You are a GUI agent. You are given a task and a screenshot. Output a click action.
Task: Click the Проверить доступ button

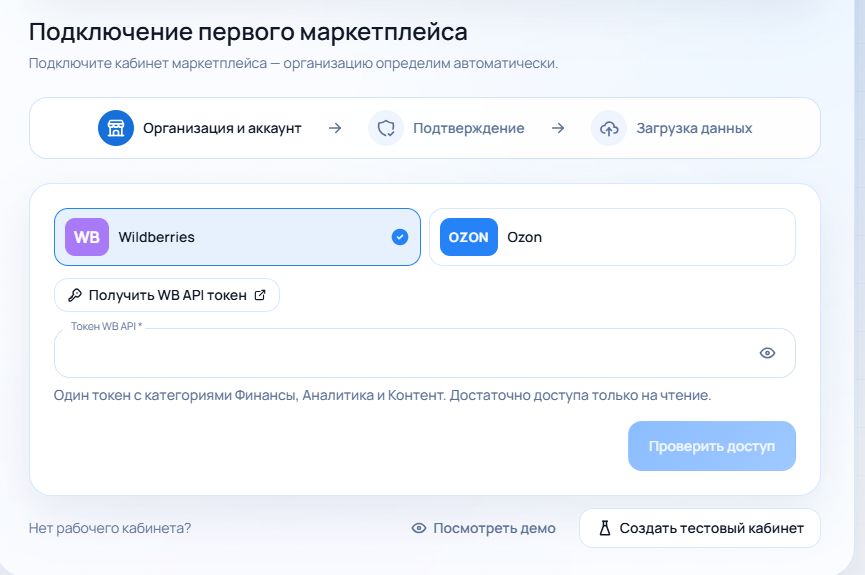712,446
